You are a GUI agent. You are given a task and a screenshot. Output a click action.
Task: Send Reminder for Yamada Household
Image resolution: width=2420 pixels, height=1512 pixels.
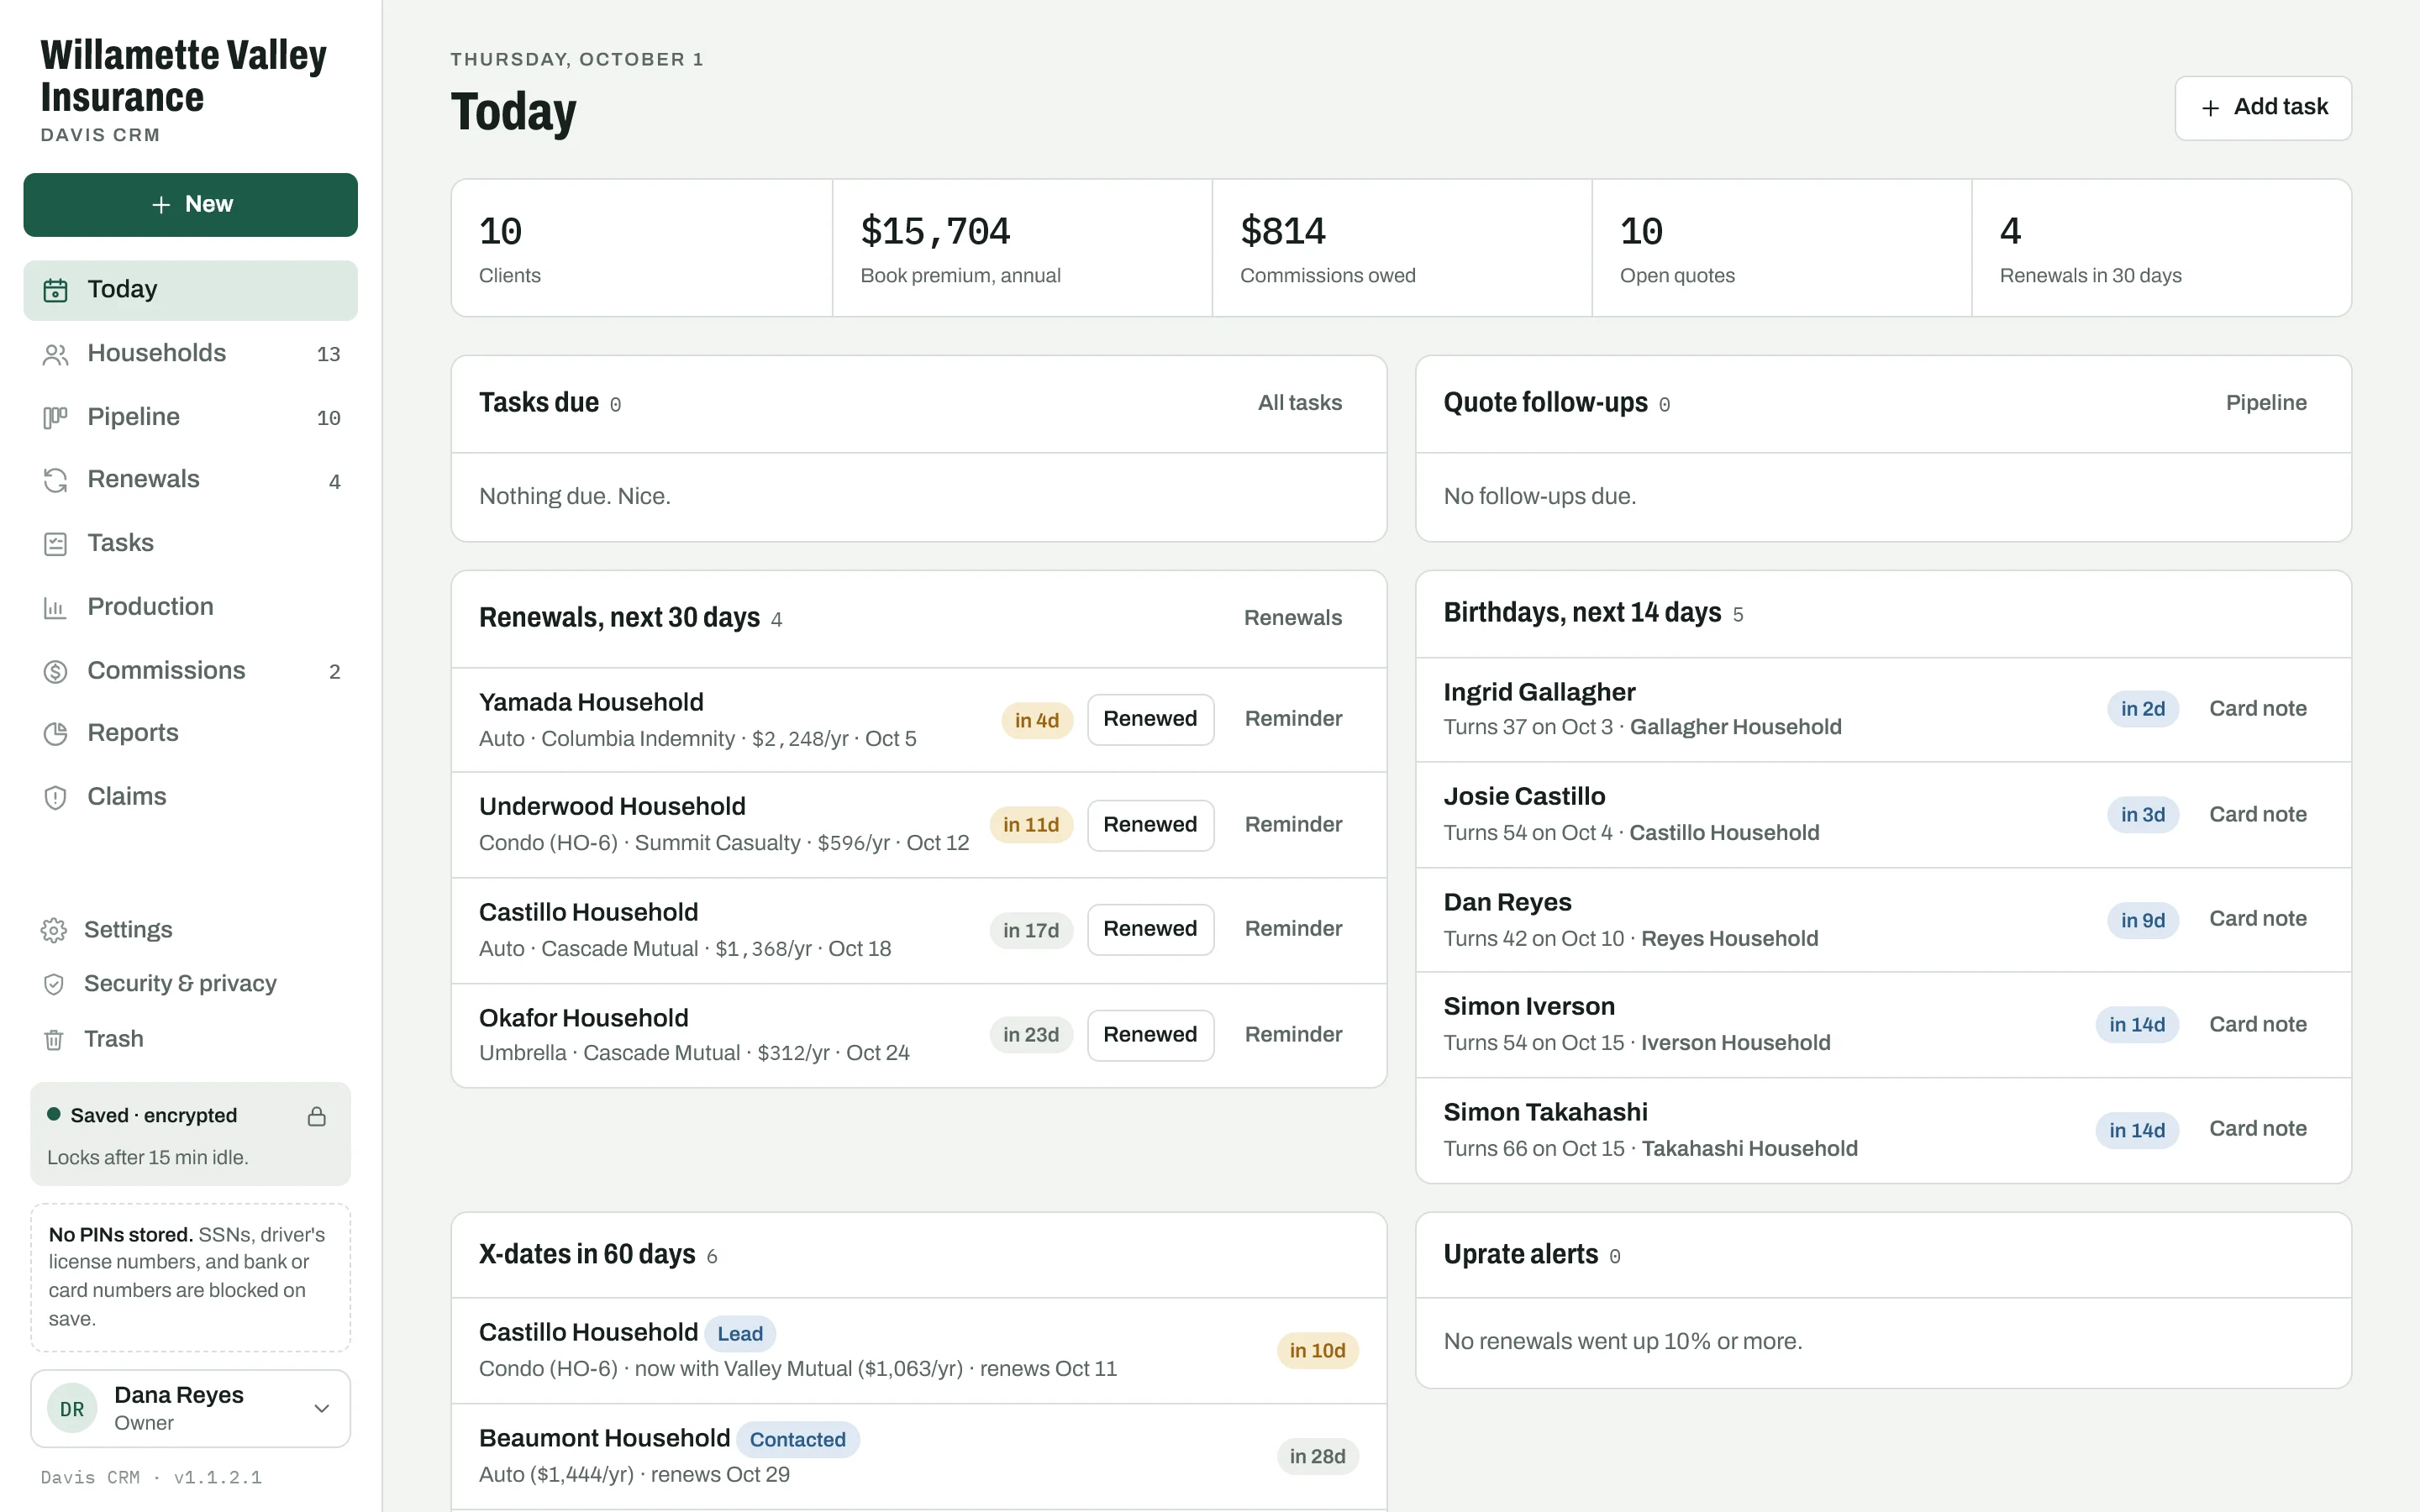coord(1293,719)
